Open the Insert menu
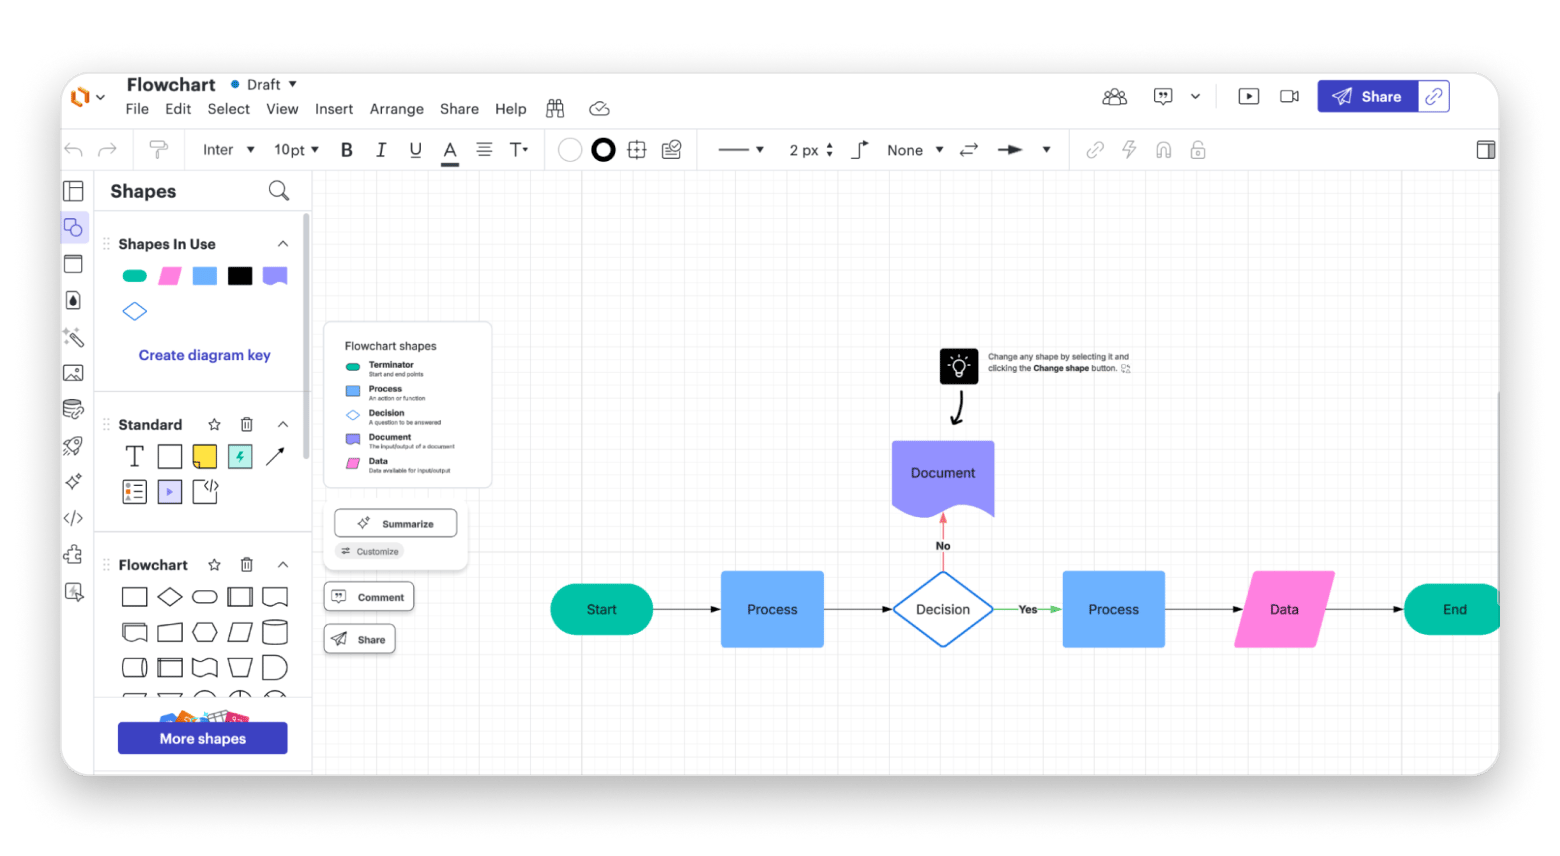Screen dimensions: 1560x856 click(x=333, y=109)
